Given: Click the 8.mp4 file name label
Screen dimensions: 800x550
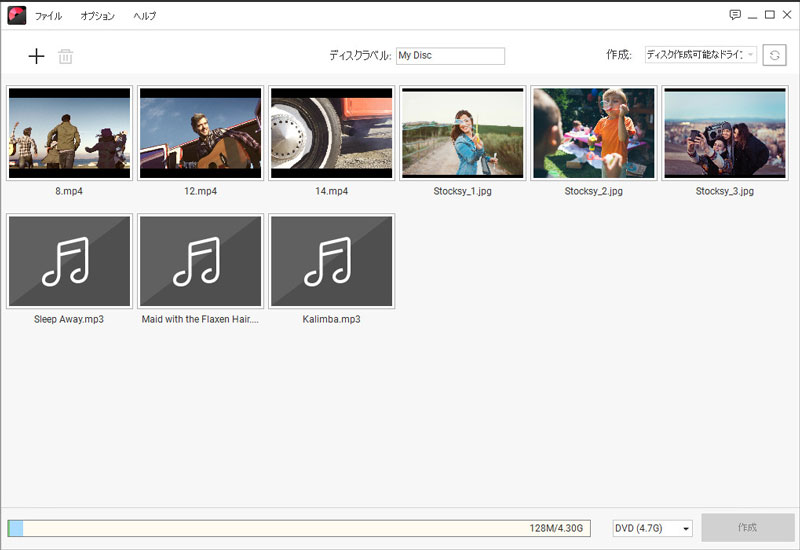Looking at the screenshot, I should 69,191.
